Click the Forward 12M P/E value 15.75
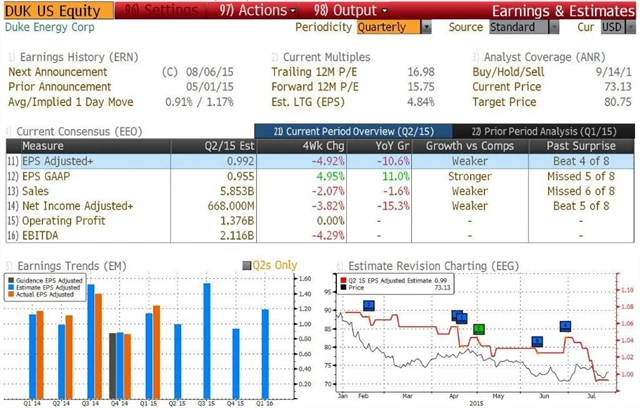640x408 pixels. click(x=421, y=87)
